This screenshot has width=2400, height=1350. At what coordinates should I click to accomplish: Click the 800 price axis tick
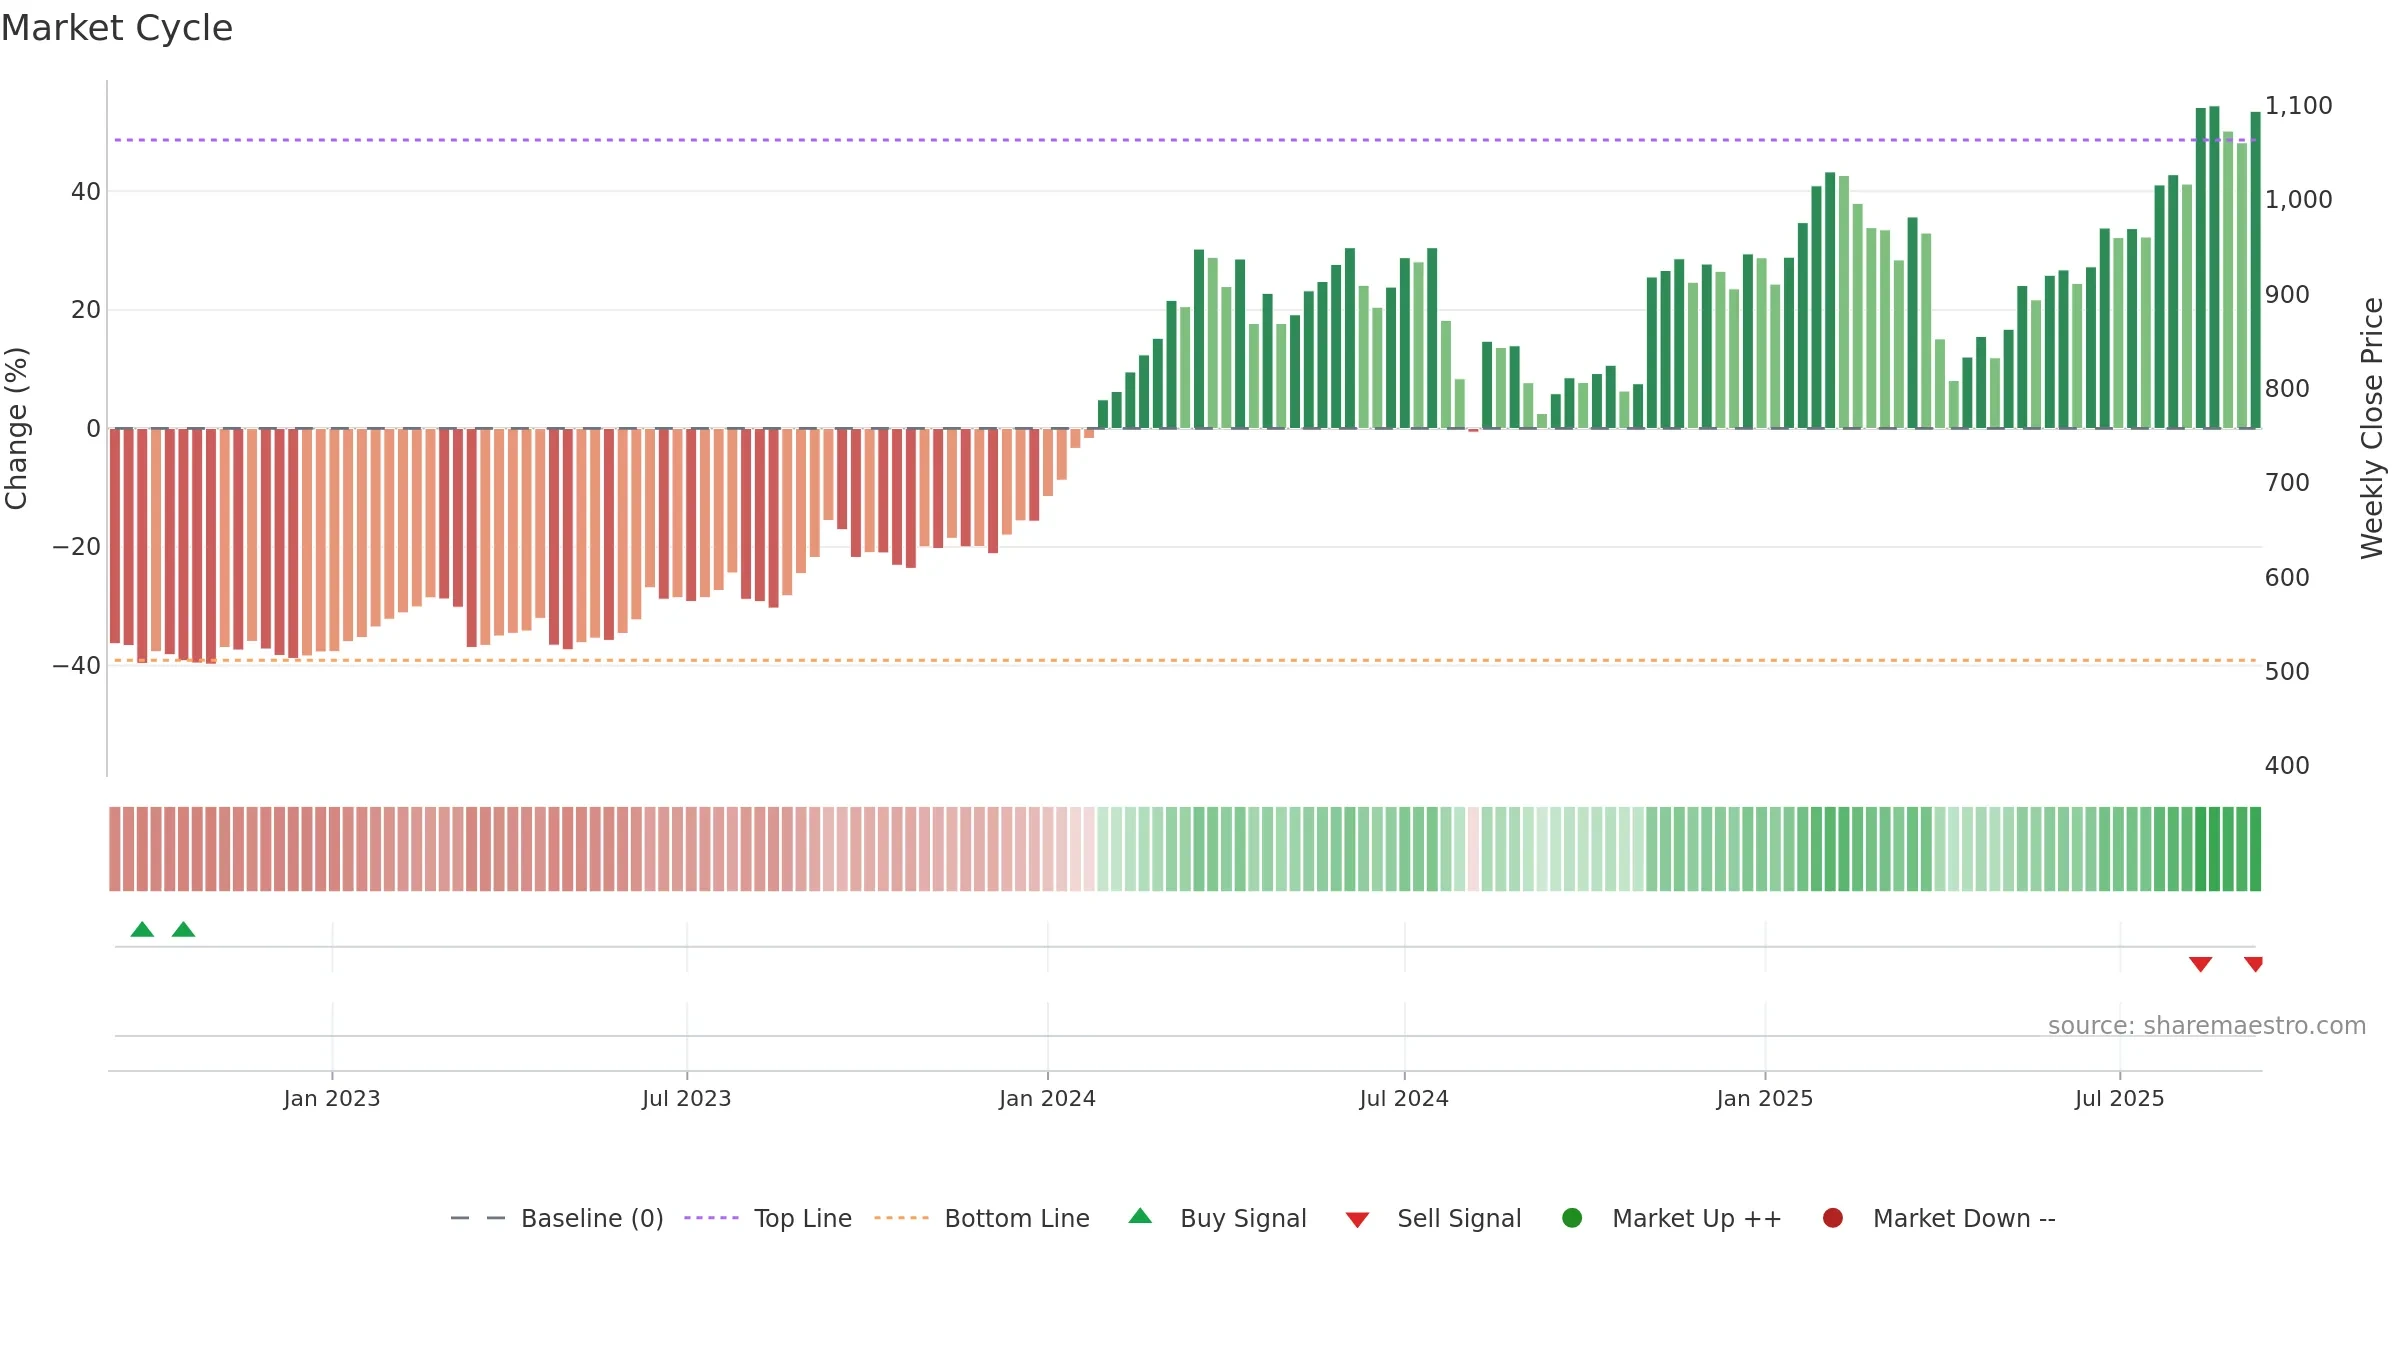click(2288, 389)
